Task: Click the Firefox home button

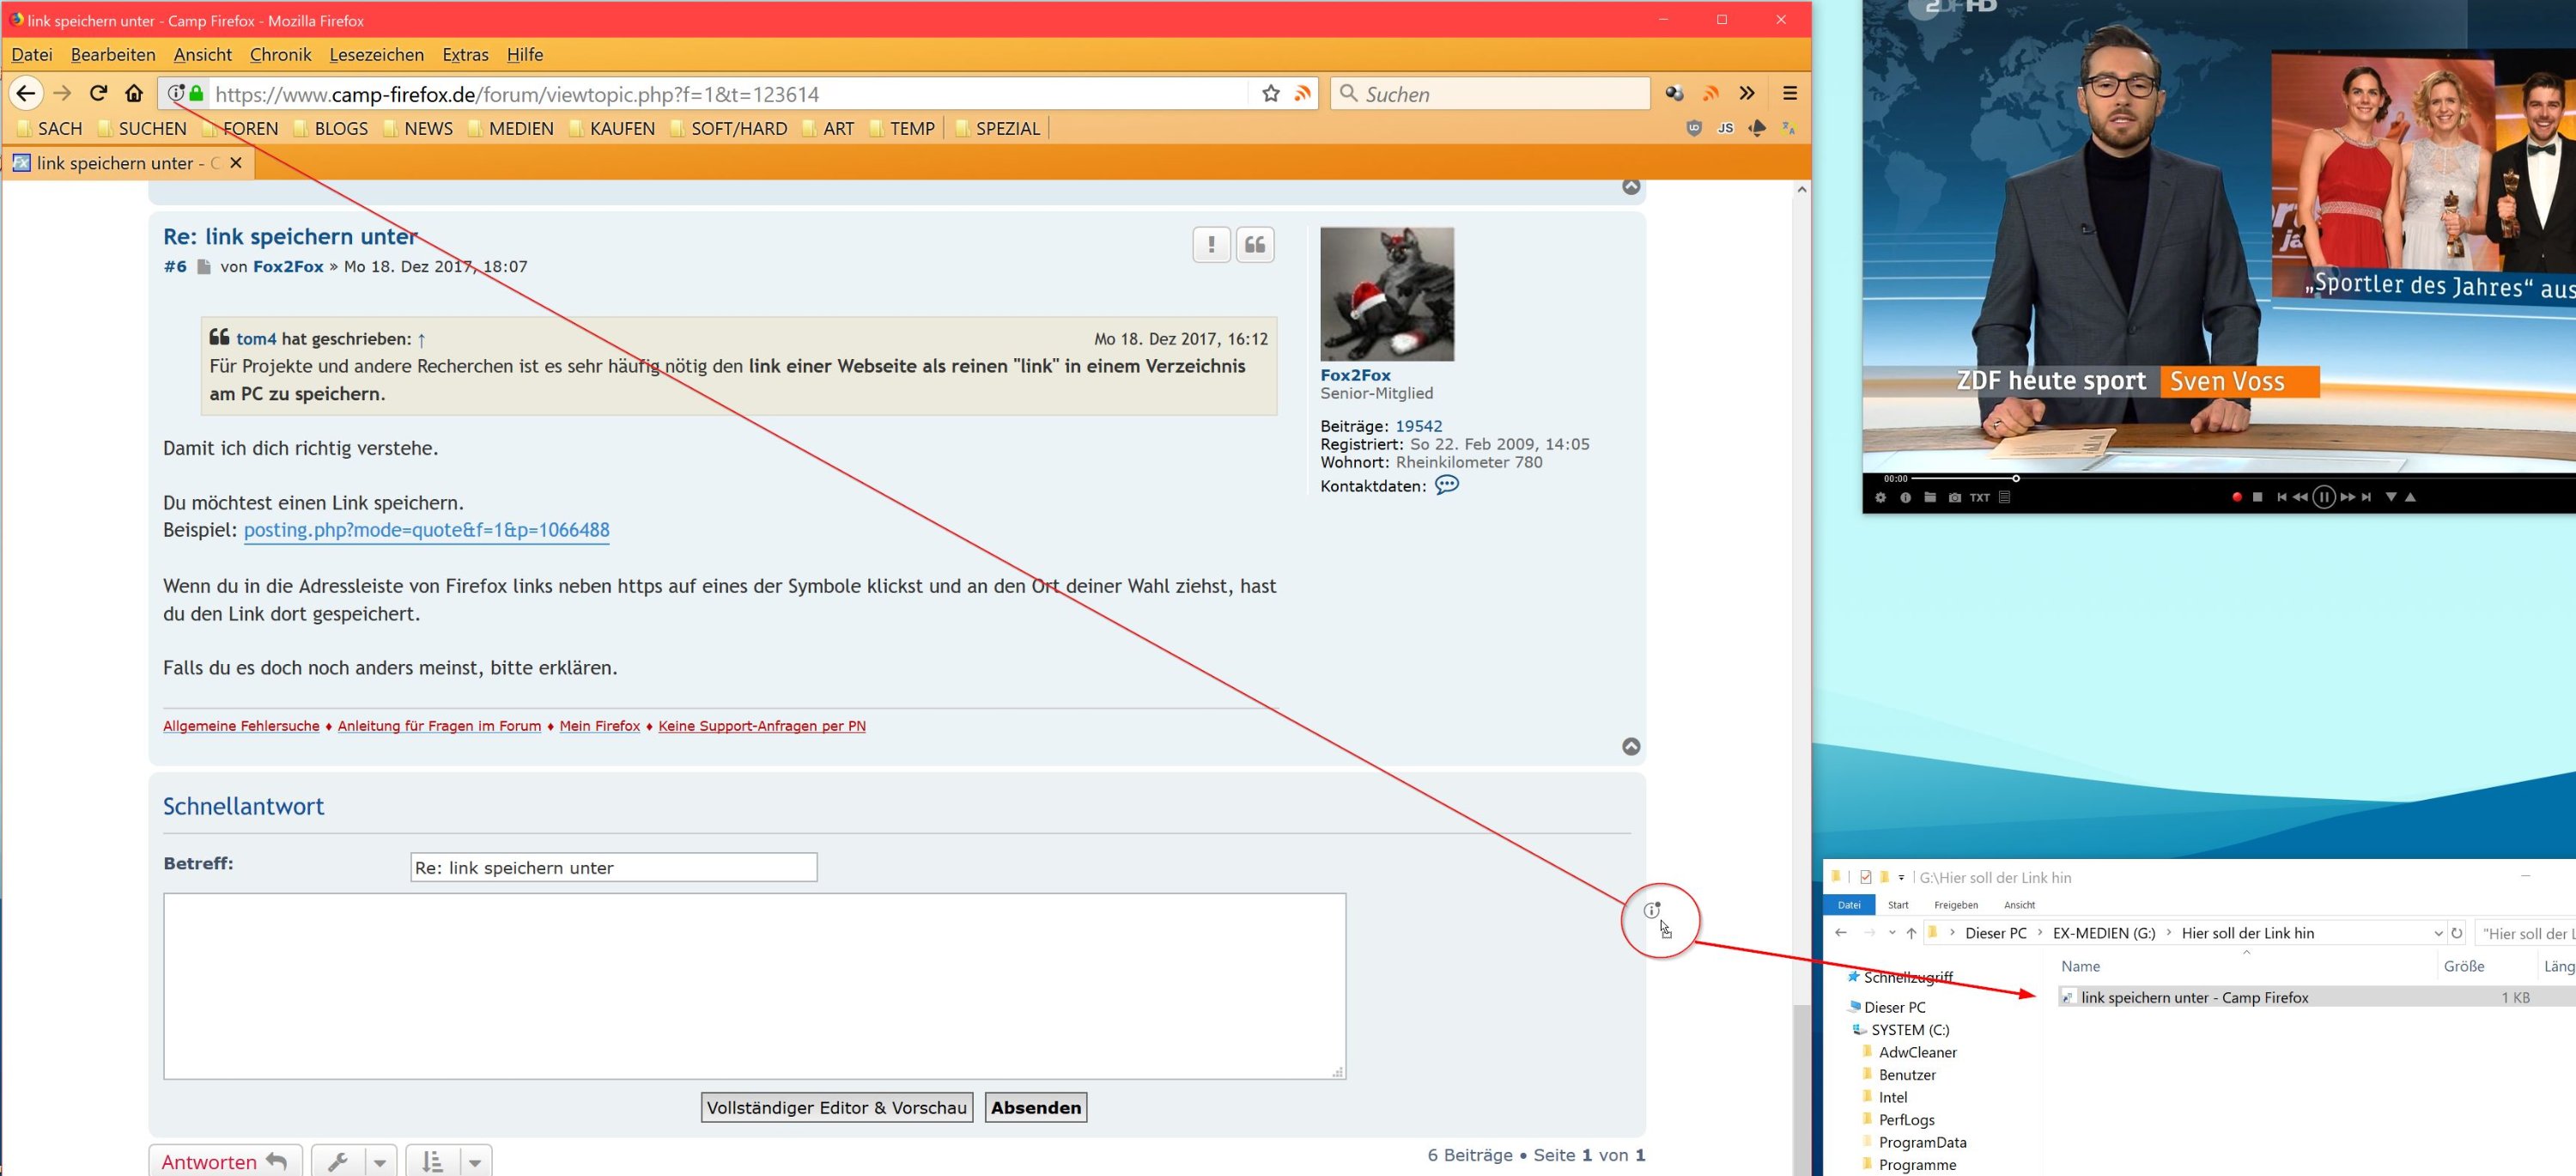Action: [134, 93]
